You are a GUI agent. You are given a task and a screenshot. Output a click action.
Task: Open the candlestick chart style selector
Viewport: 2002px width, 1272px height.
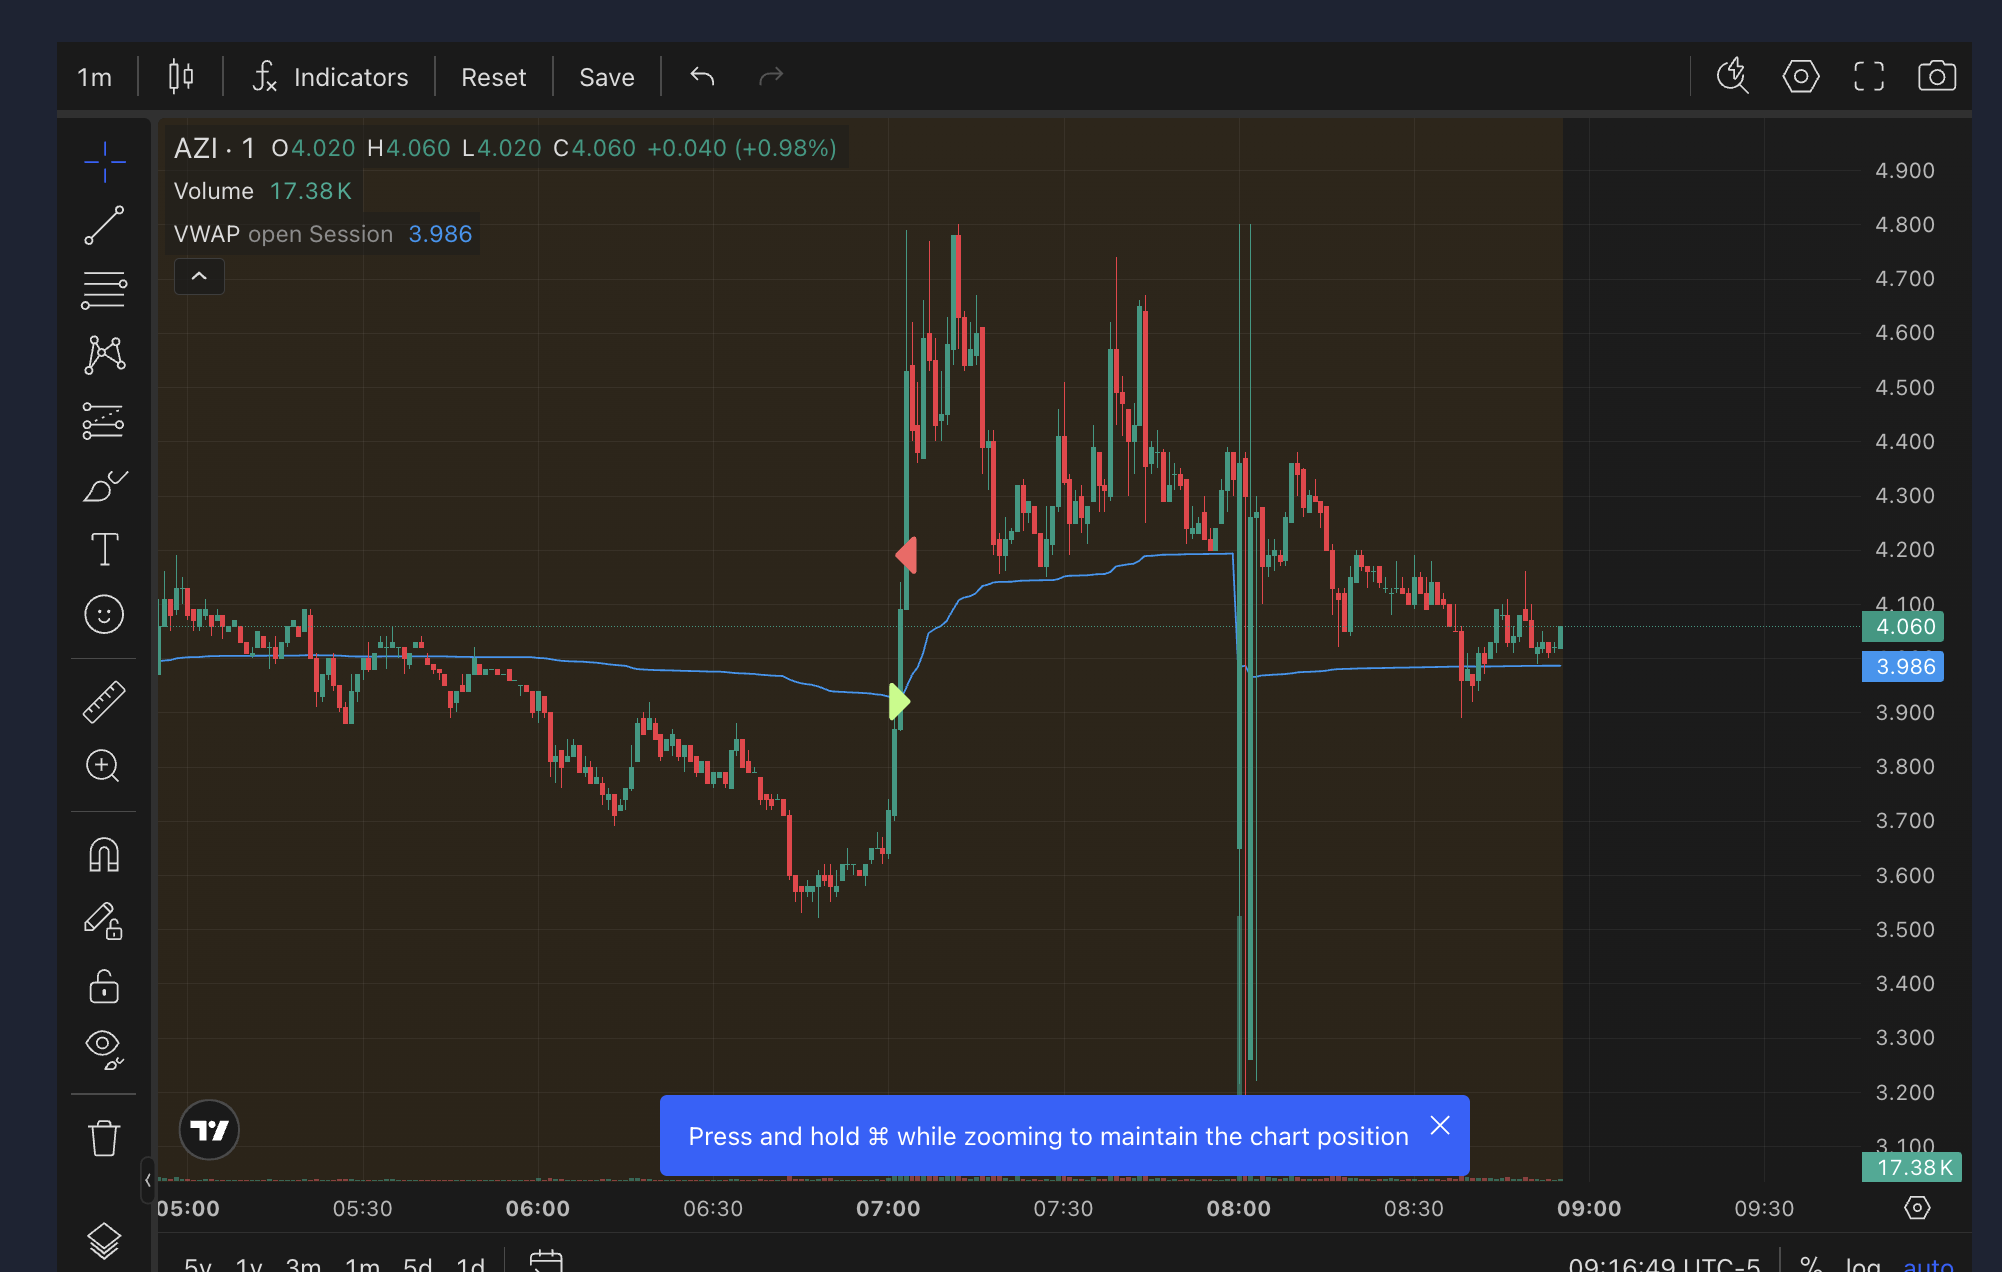(181, 76)
